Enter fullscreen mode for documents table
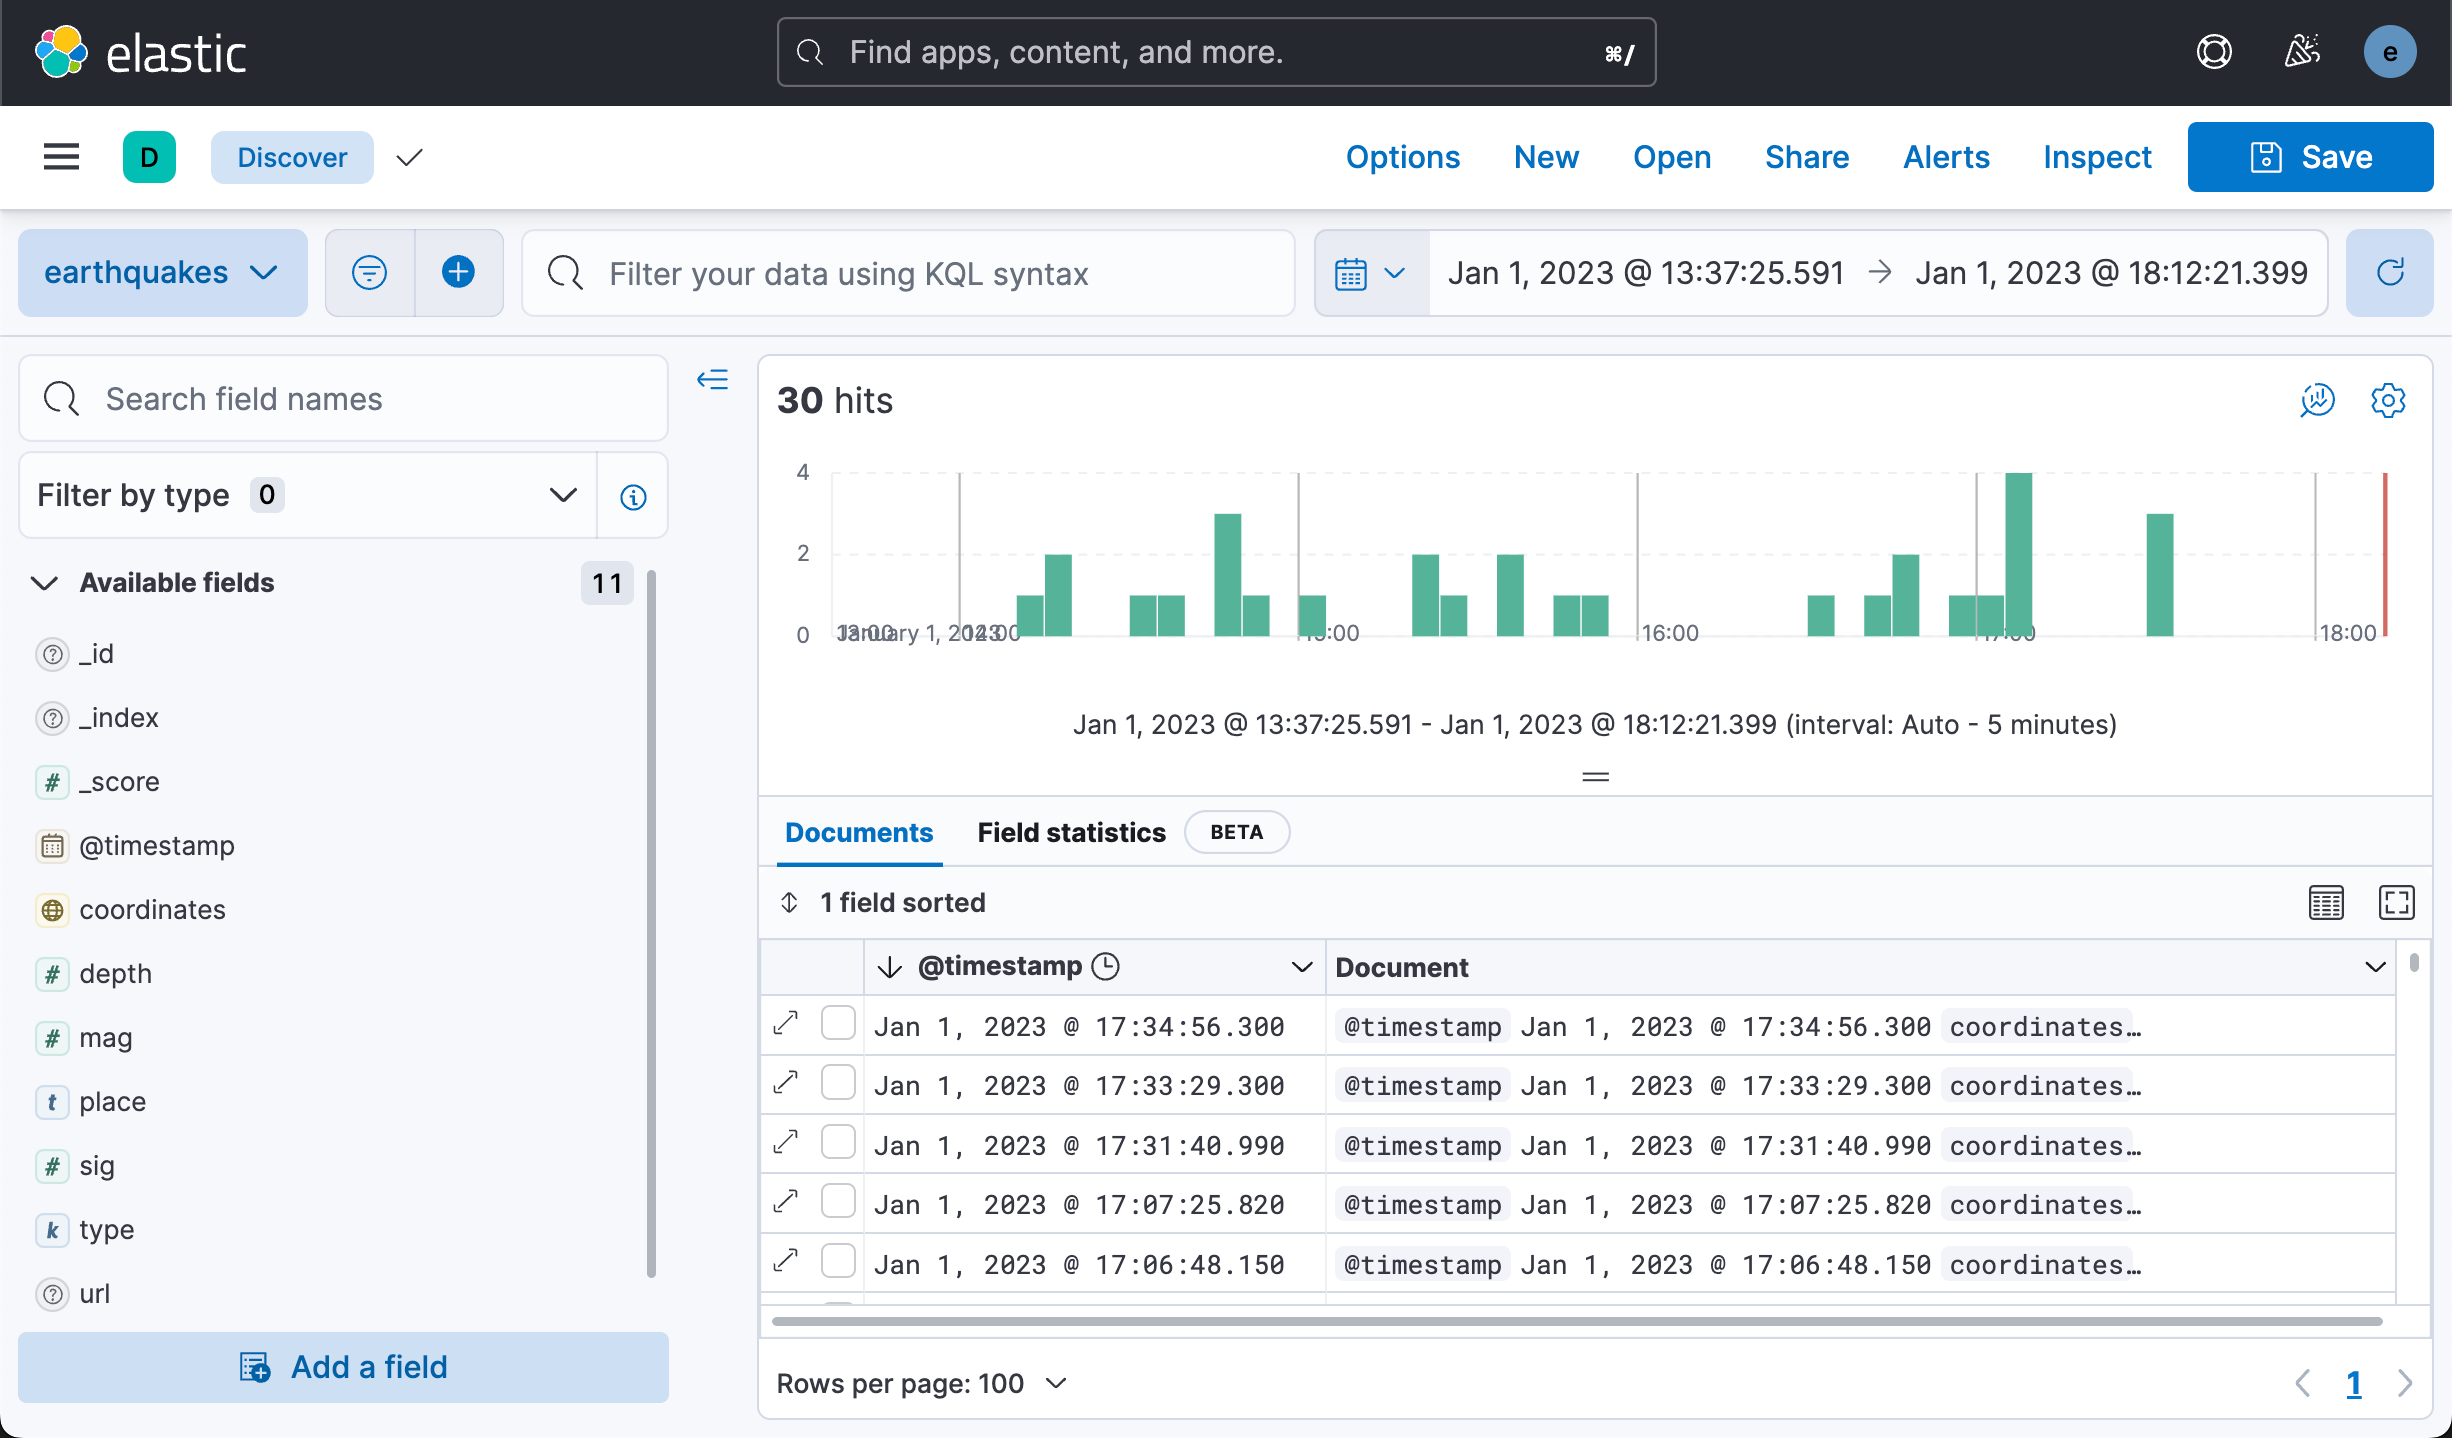This screenshot has width=2452, height=1438. (x=2396, y=903)
